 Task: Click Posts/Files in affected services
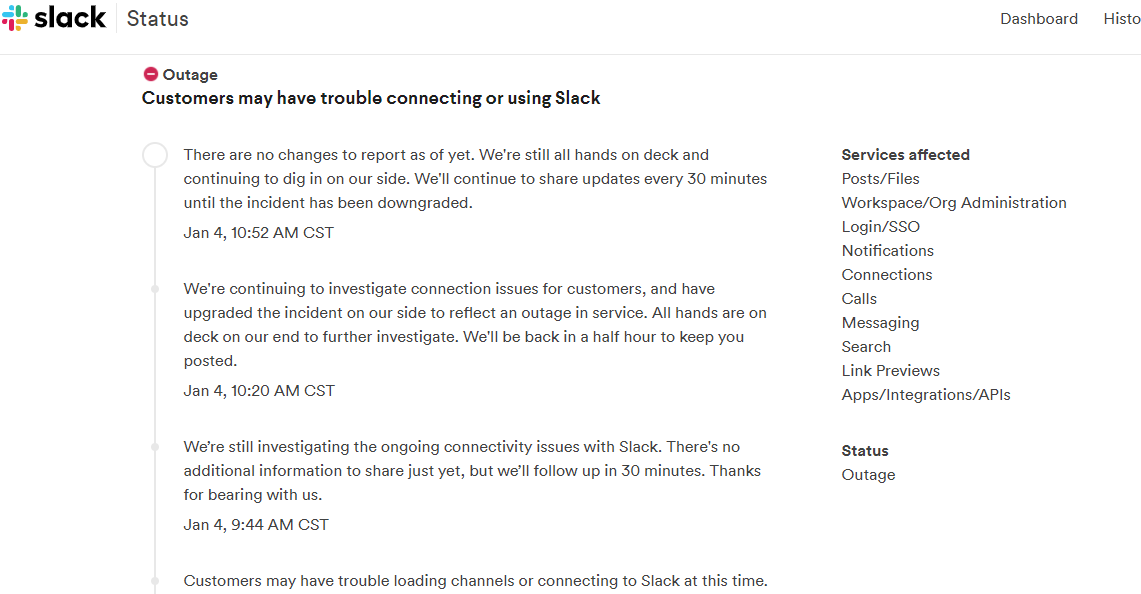coord(880,179)
